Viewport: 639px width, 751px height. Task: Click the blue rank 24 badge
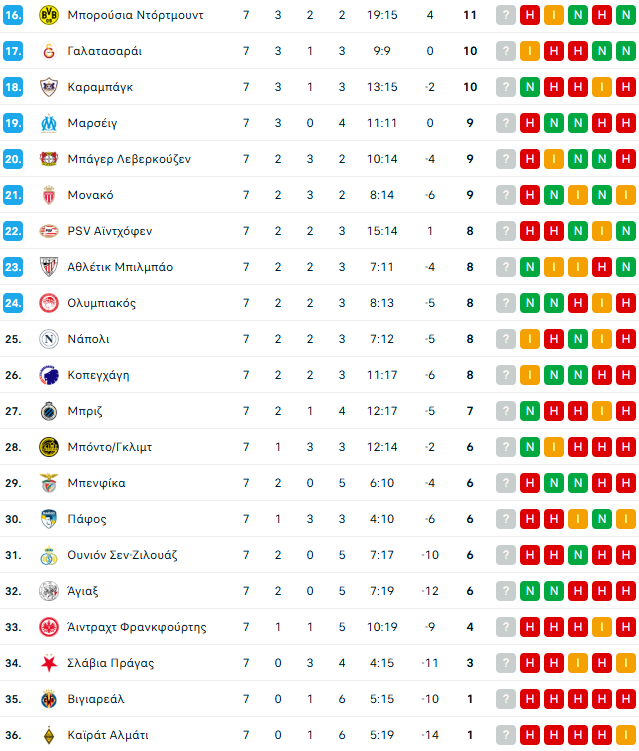point(13,303)
